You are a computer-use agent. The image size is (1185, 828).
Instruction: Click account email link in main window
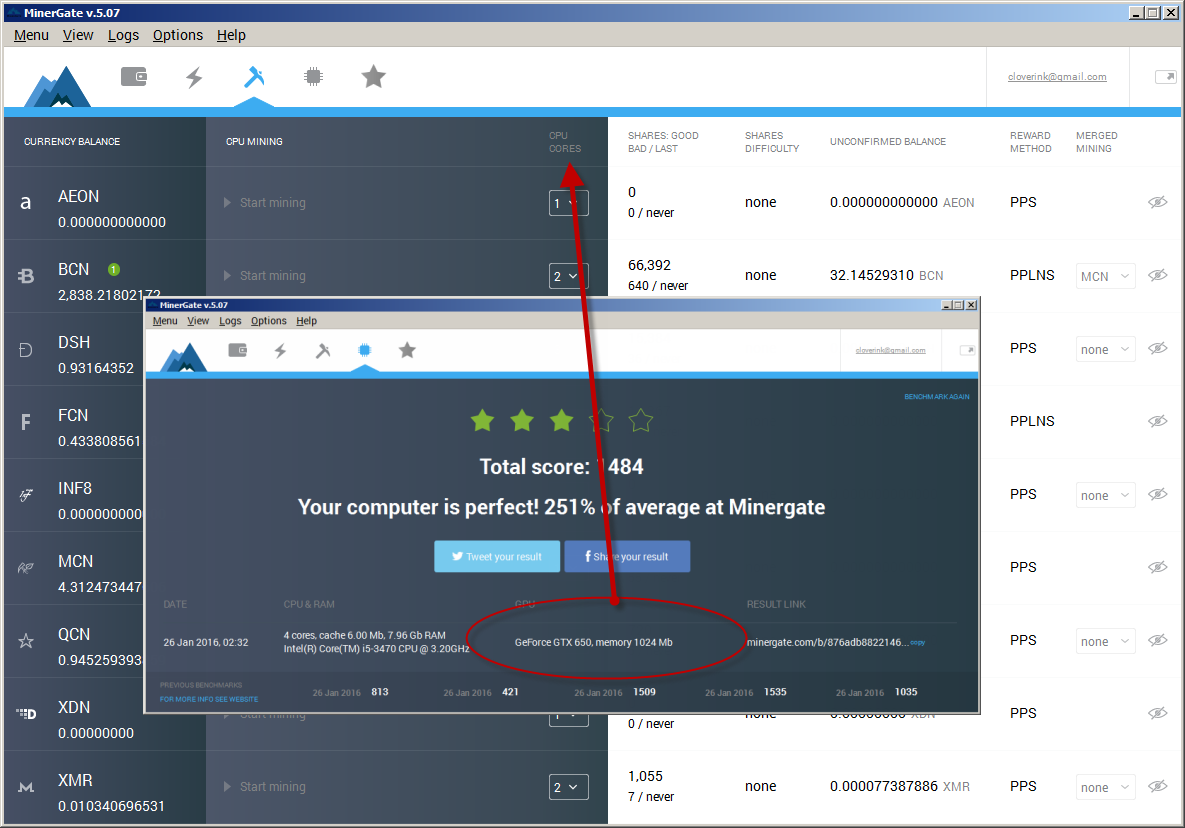click(1057, 77)
